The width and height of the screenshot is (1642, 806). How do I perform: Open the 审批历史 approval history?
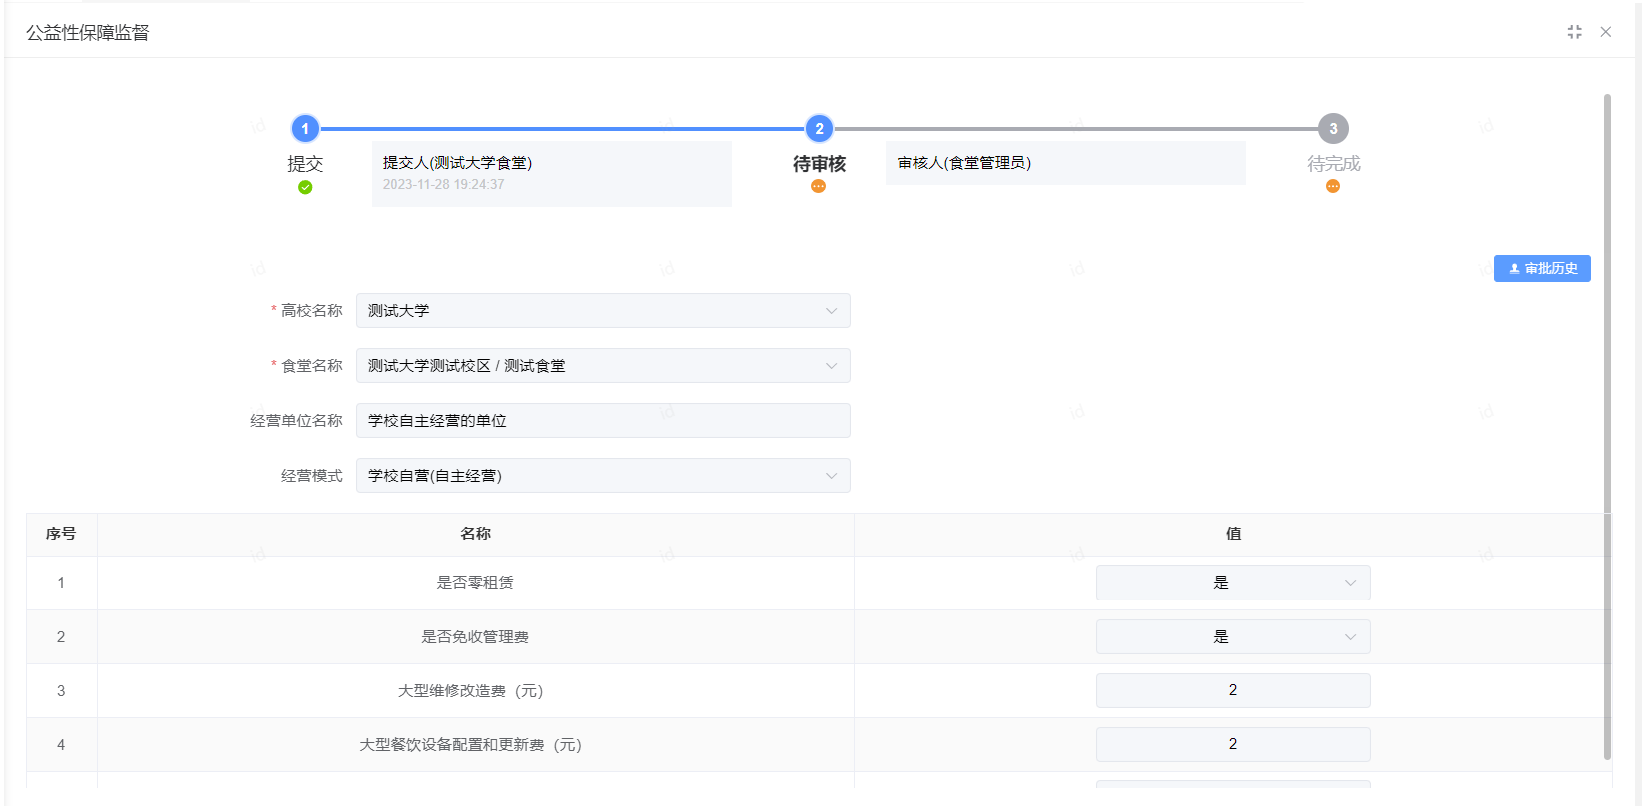[1542, 269]
